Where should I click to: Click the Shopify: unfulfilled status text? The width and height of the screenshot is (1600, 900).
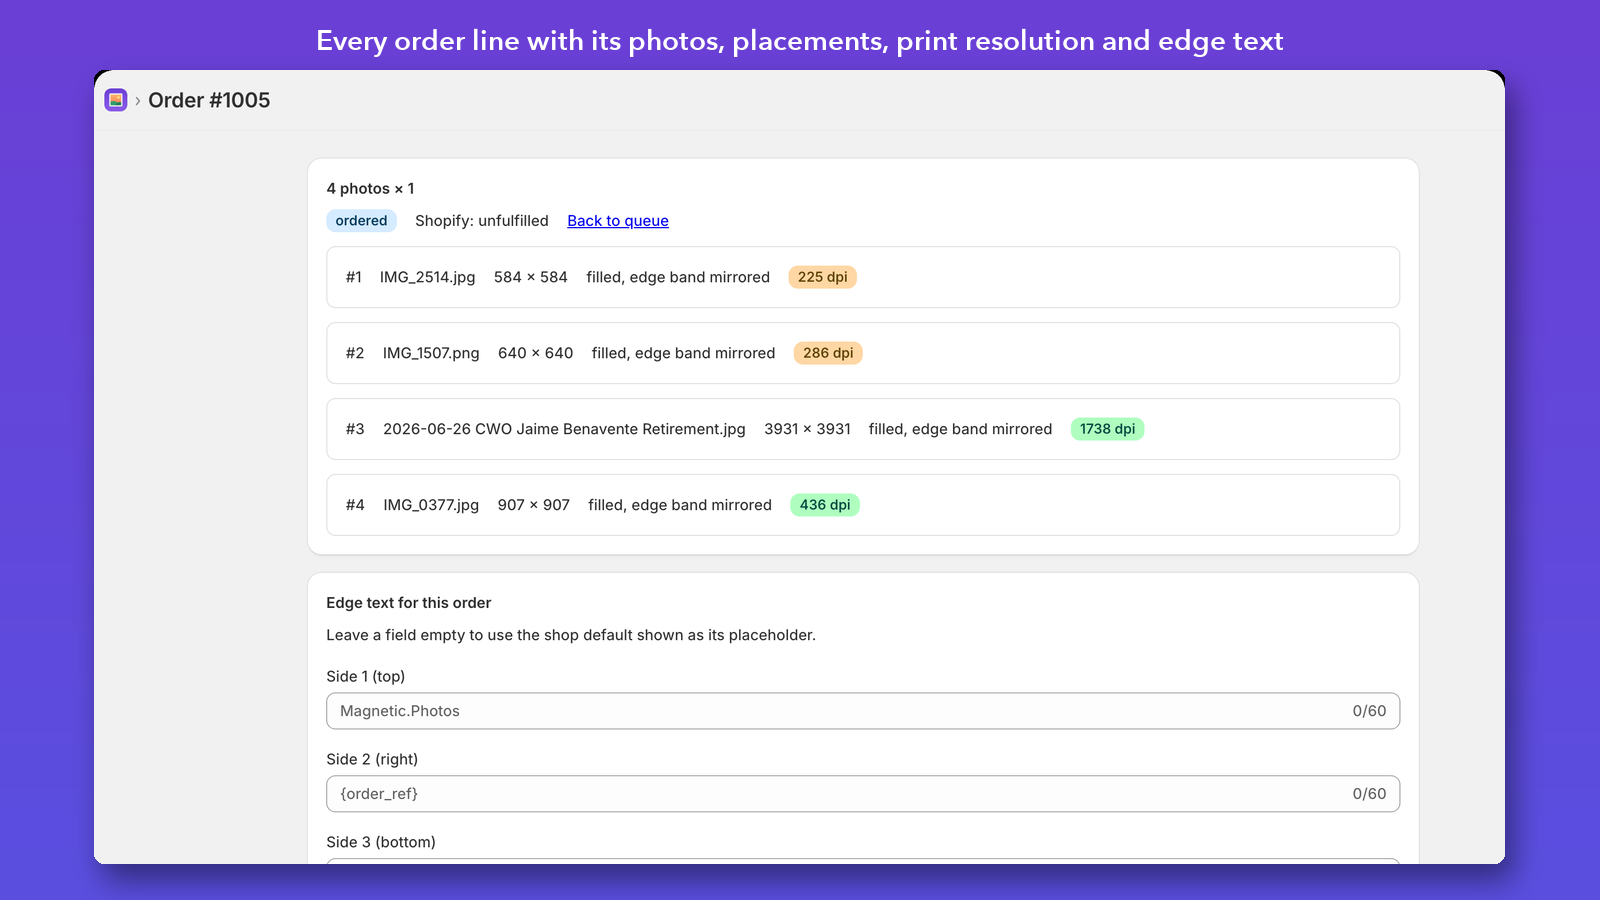pos(482,221)
